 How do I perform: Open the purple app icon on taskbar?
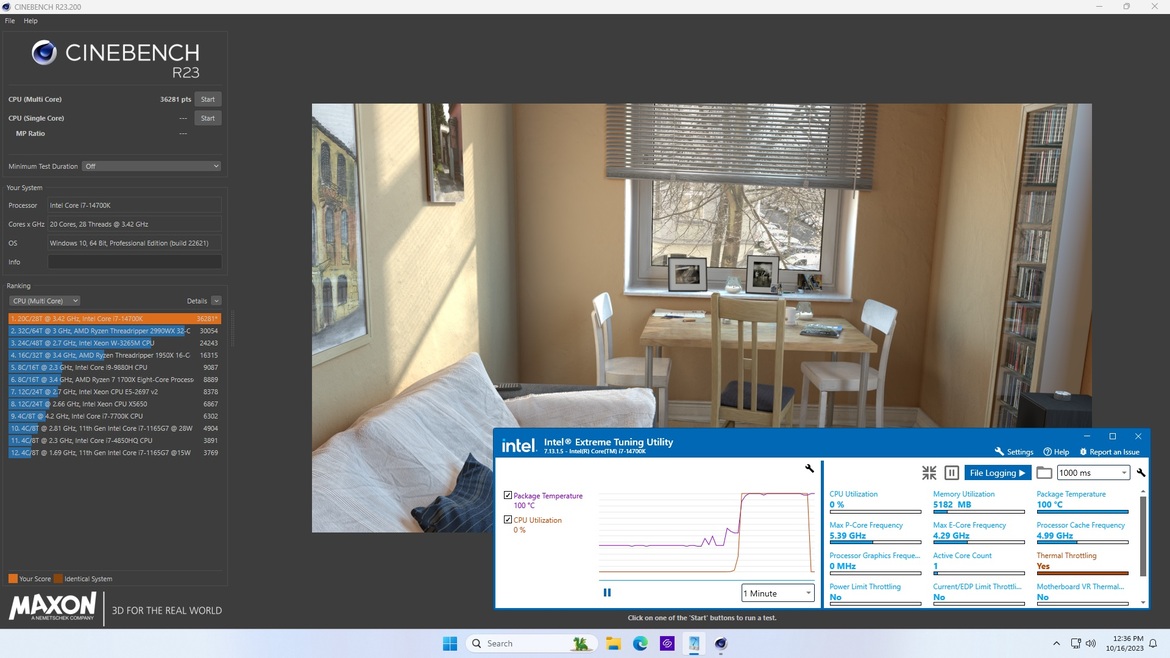667,643
